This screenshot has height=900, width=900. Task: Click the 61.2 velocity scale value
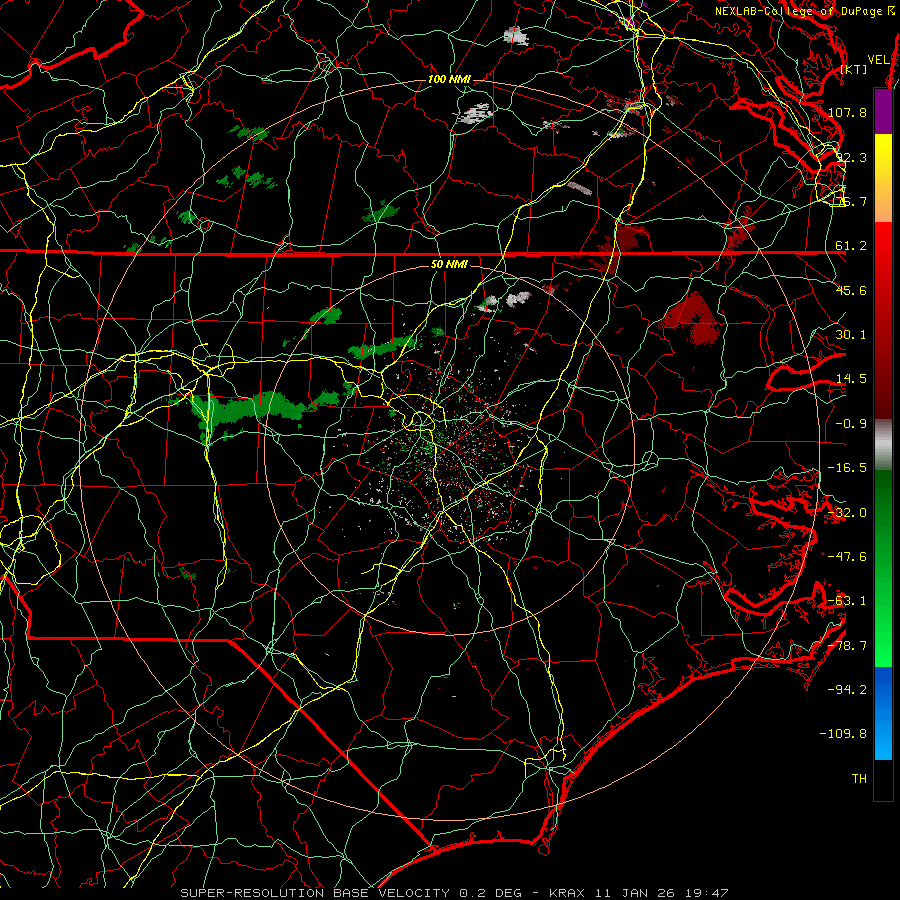point(851,246)
